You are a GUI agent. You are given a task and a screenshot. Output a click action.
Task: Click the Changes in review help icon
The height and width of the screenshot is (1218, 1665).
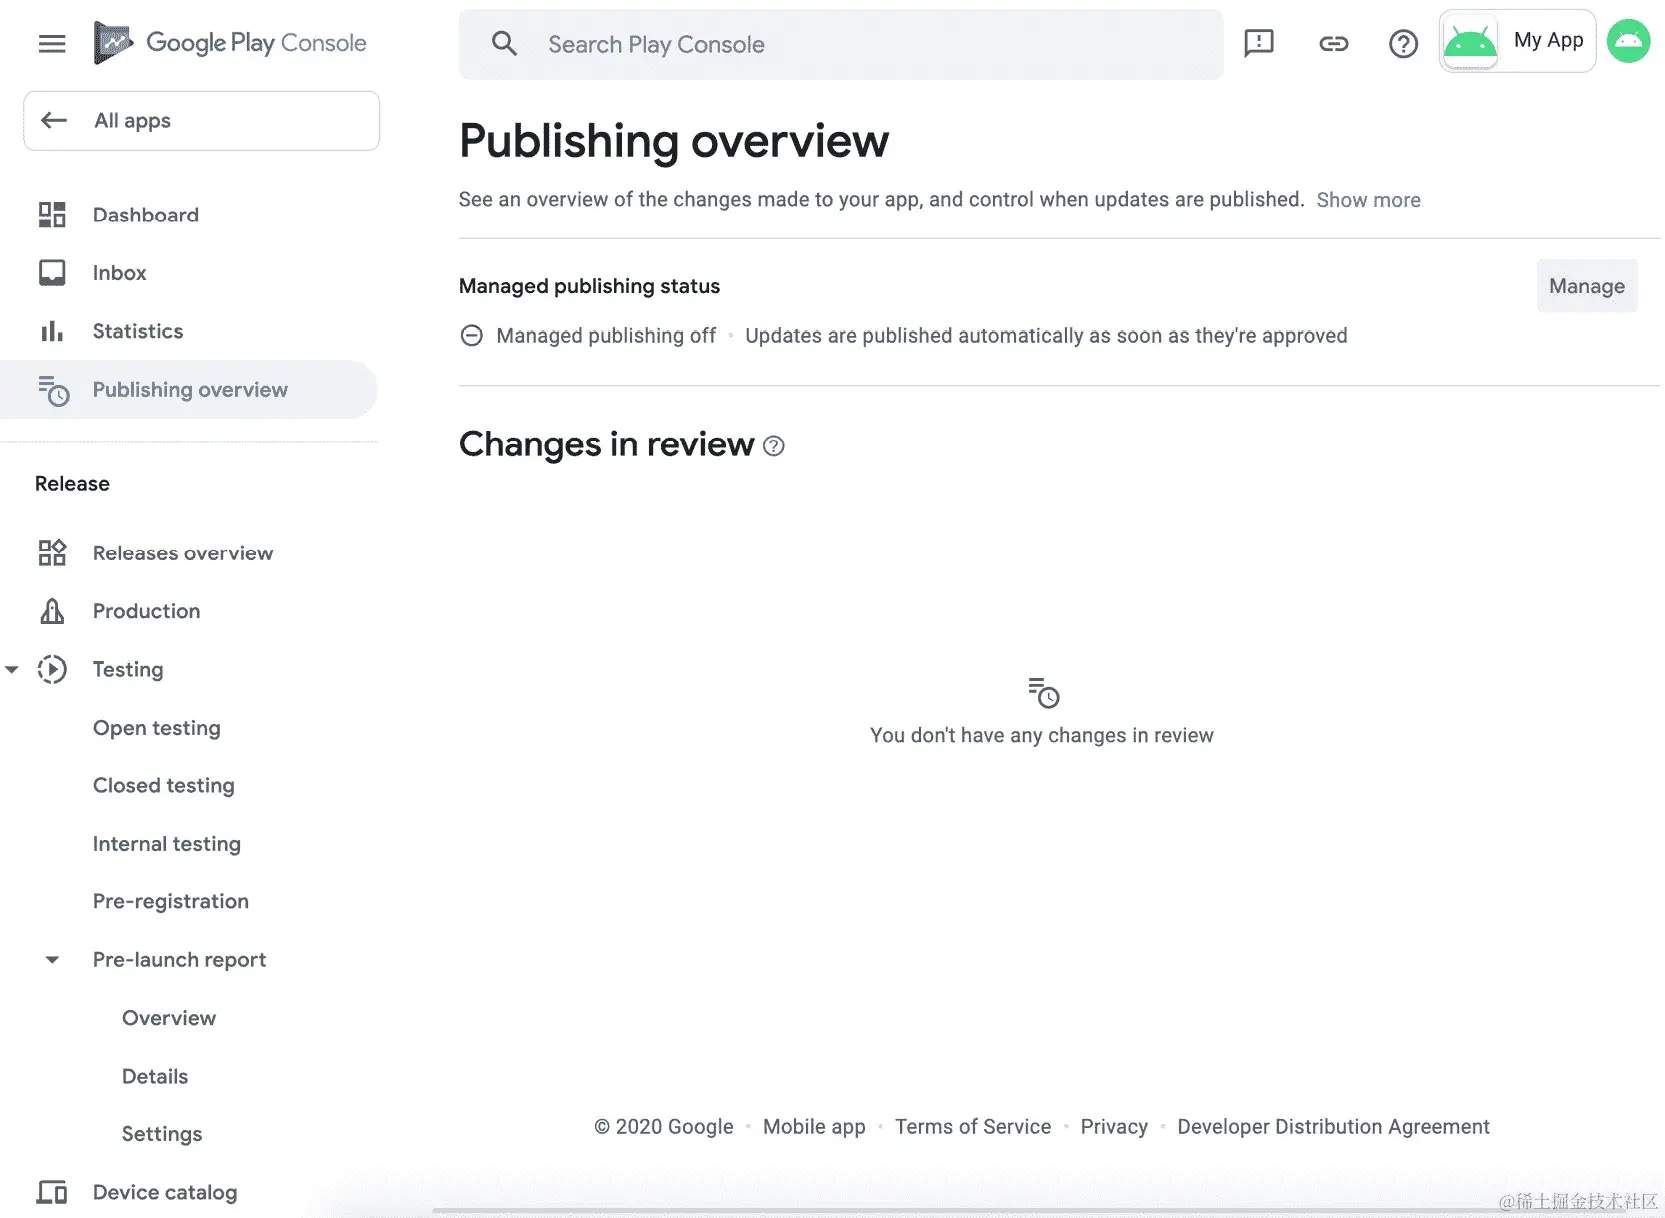tap(774, 446)
